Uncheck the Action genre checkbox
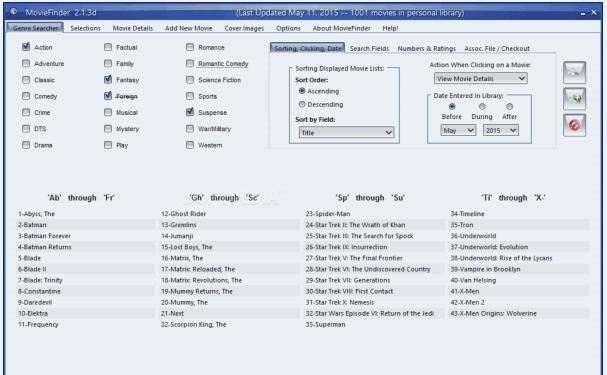The image size is (607, 375). point(26,47)
